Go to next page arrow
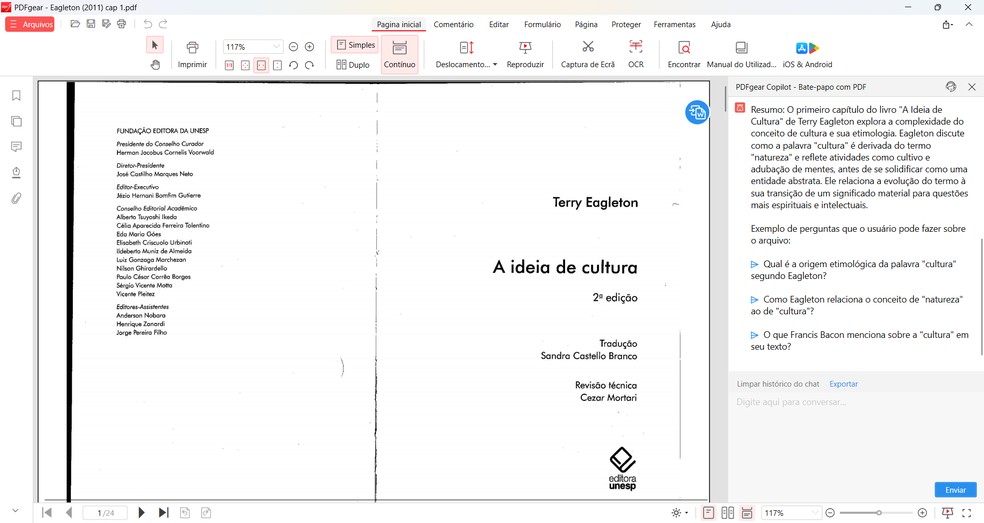The width and height of the screenshot is (984, 523). 141,512
